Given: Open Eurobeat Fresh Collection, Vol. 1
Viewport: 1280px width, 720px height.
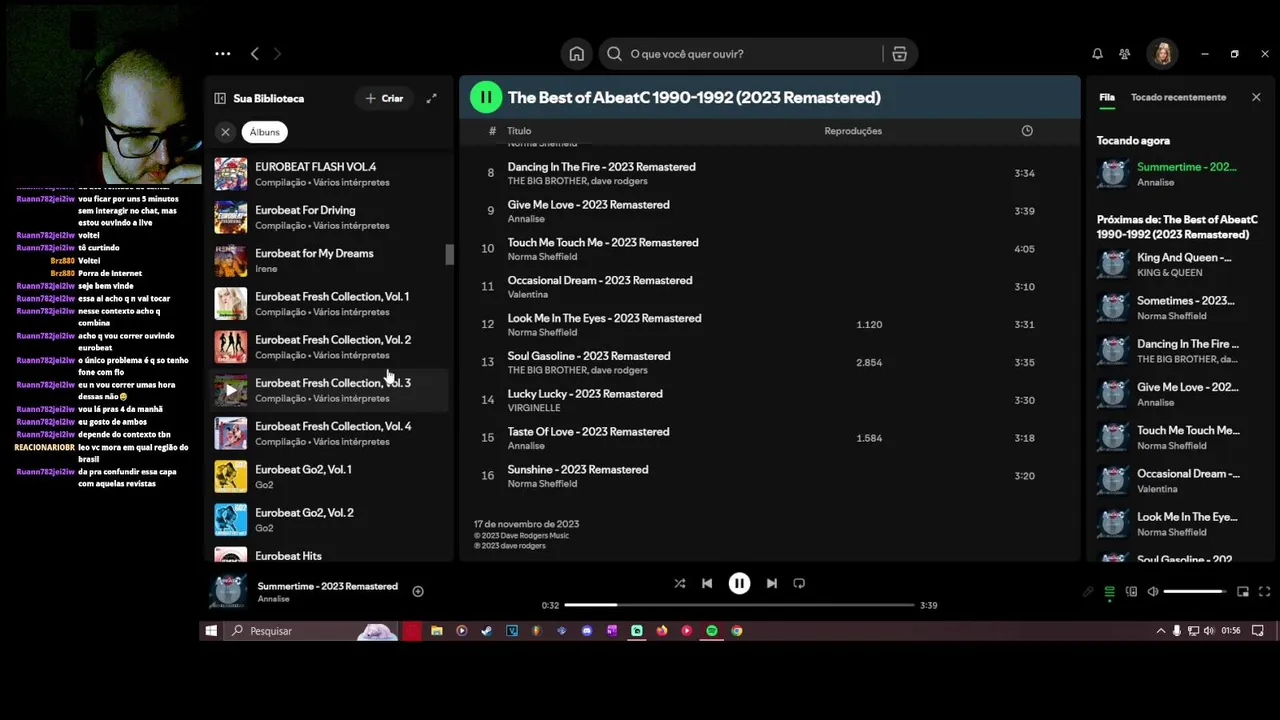Looking at the screenshot, I should (330, 303).
